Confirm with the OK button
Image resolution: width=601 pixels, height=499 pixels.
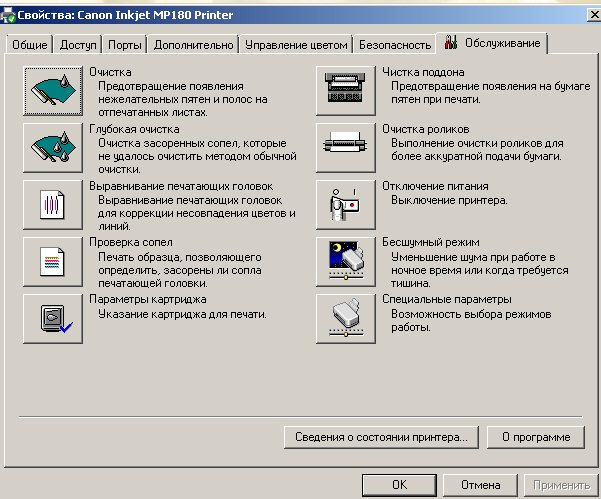click(x=399, y=485)
